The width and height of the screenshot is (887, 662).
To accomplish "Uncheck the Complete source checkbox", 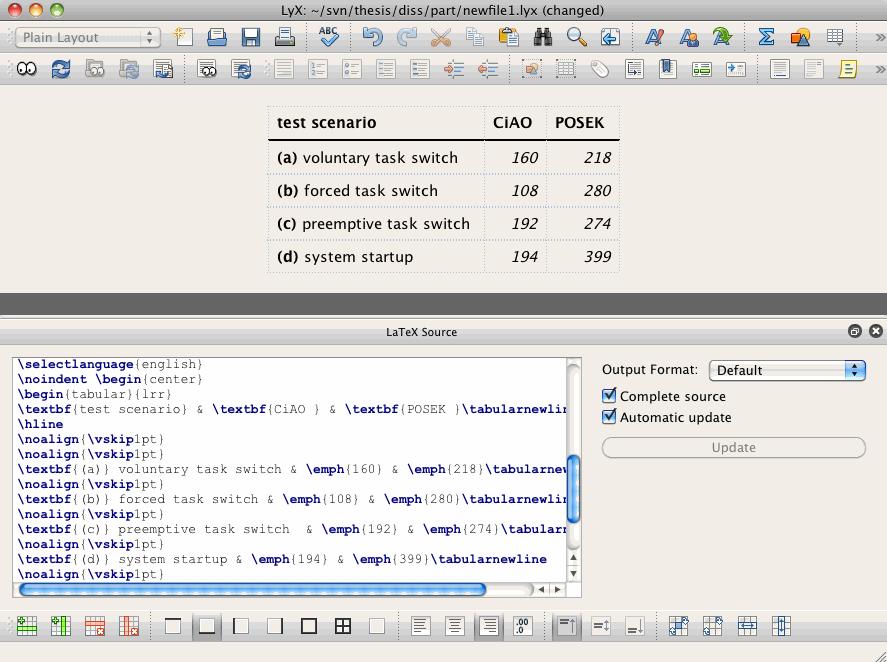I will pyautogui.click(x=609, y=396).
